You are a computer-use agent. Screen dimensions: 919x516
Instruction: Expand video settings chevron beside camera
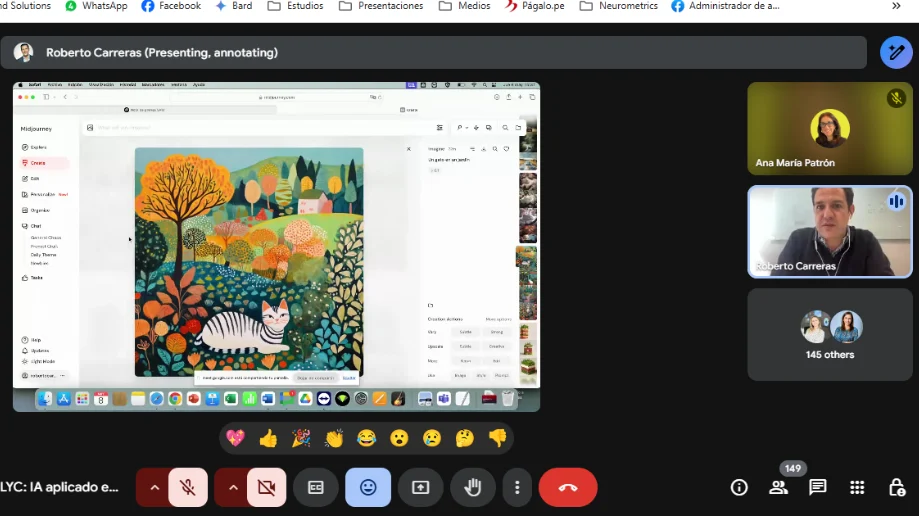pos(233,487)
